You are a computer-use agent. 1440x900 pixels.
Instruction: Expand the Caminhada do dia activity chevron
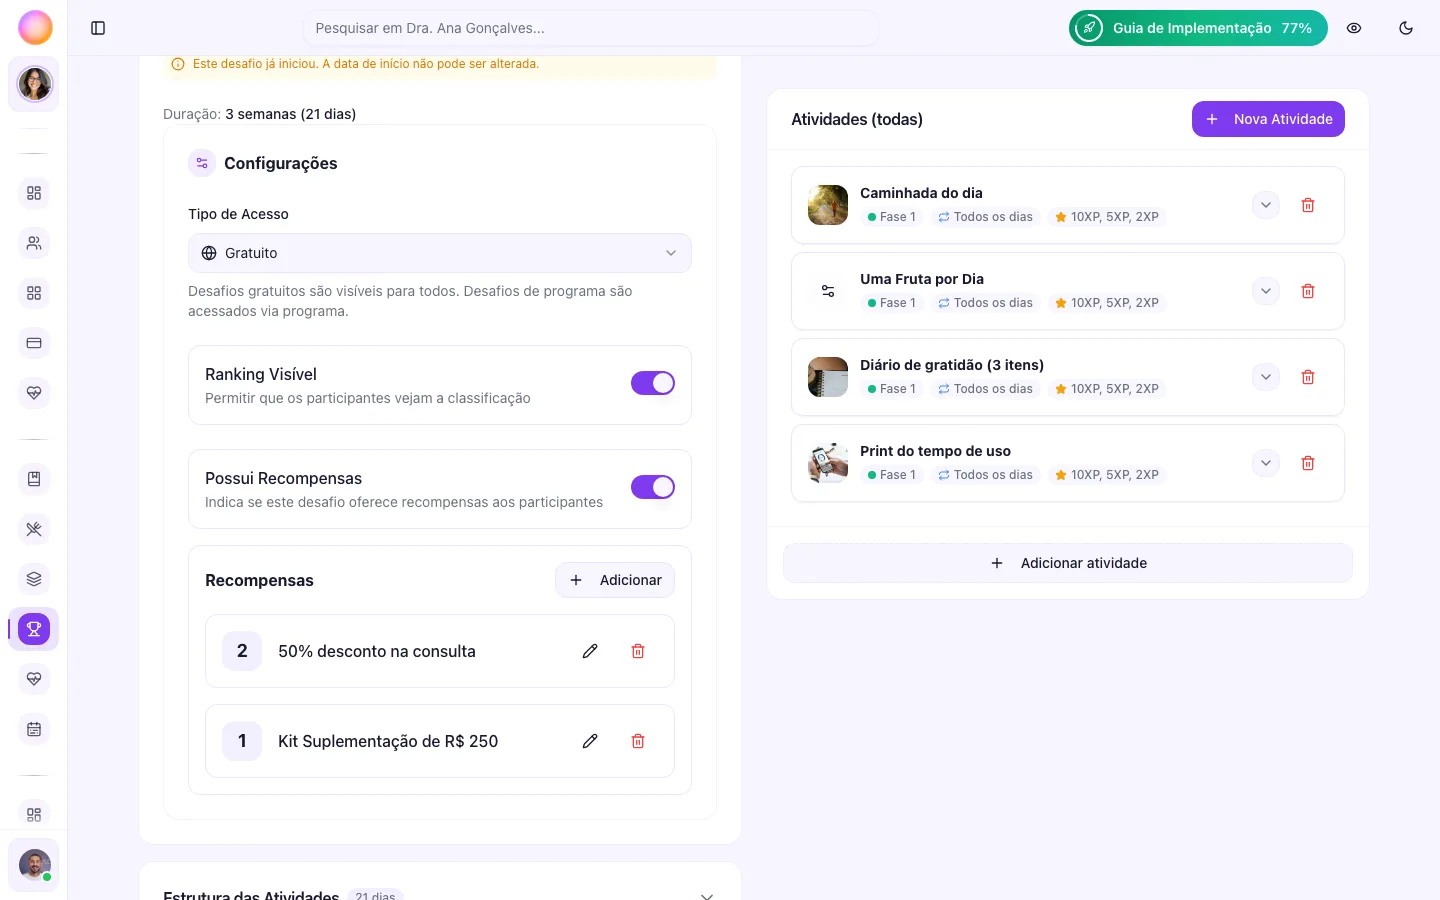click(x=1266, y=205)
